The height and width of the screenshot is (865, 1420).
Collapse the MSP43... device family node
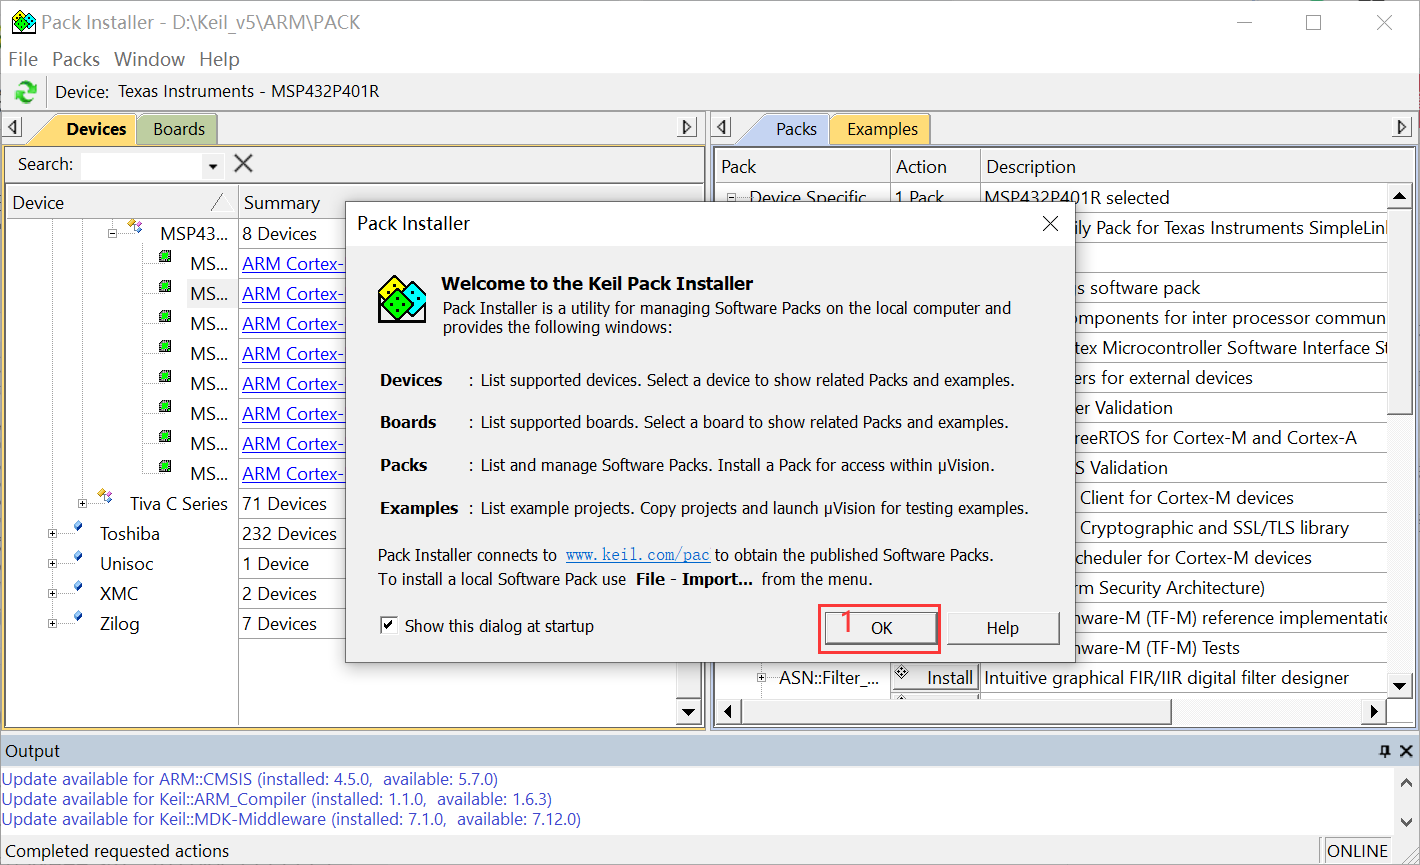[113, 233]
